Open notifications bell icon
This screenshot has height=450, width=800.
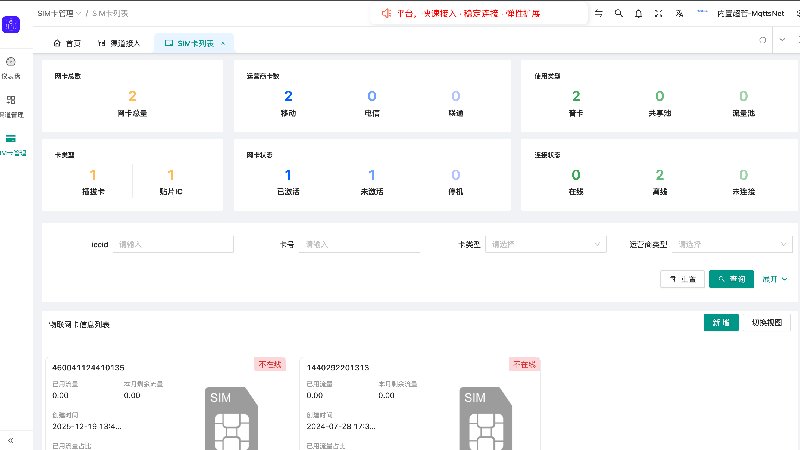638,13
